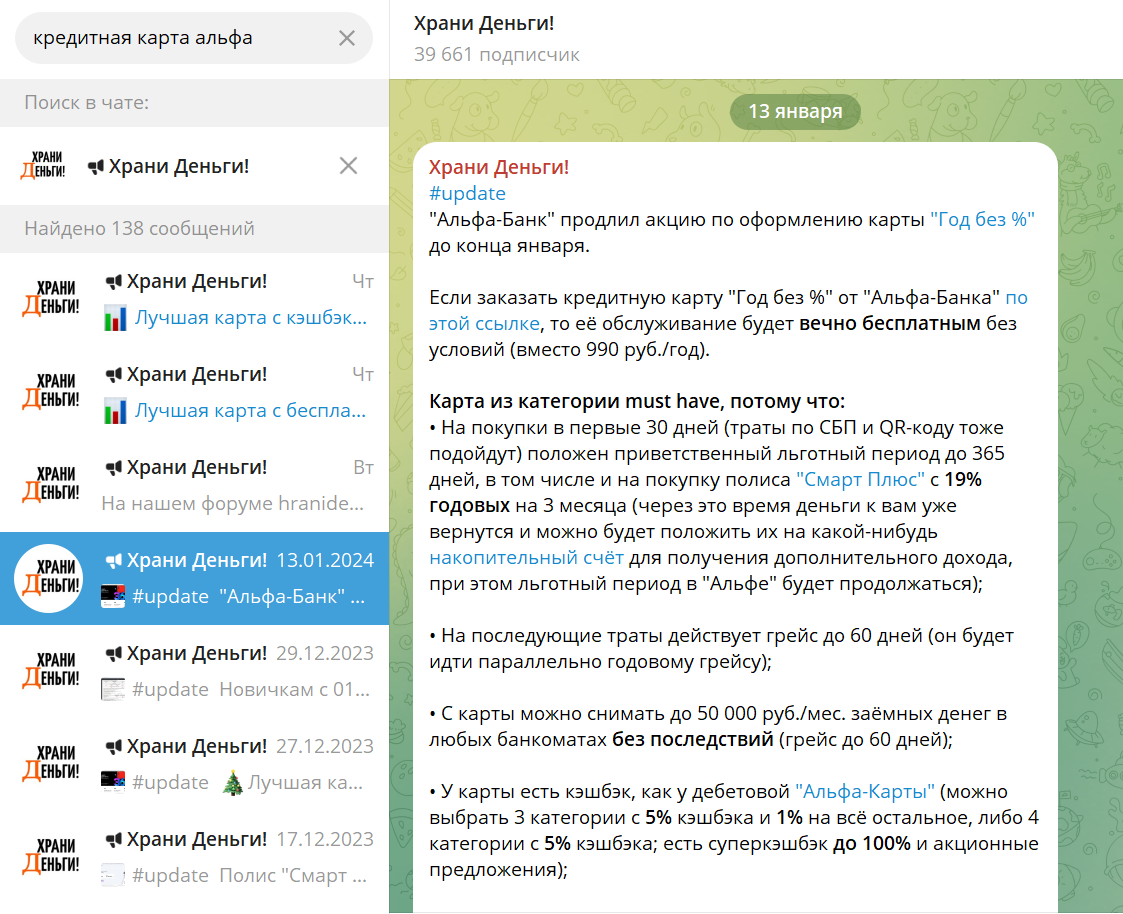1123x914 pixels.
Task: Click the 'Найдено 138 сообщений' results count
Action: point(139,228)
